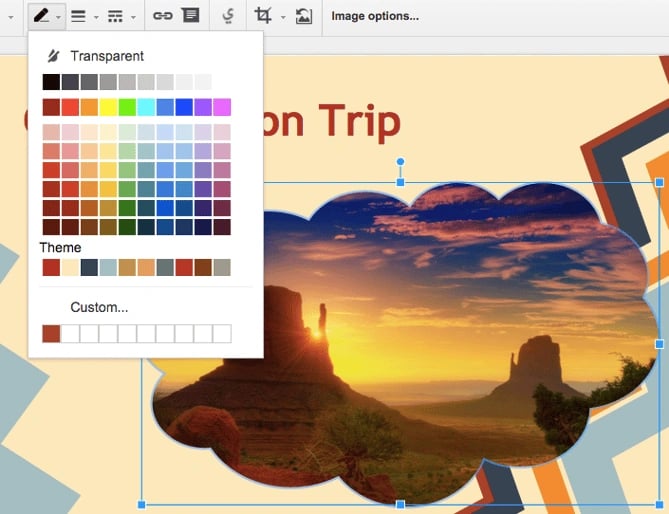Choose the bright green color swatch
Image resolution: width=669 pixels, height=514 pixels.
(127, 107)
